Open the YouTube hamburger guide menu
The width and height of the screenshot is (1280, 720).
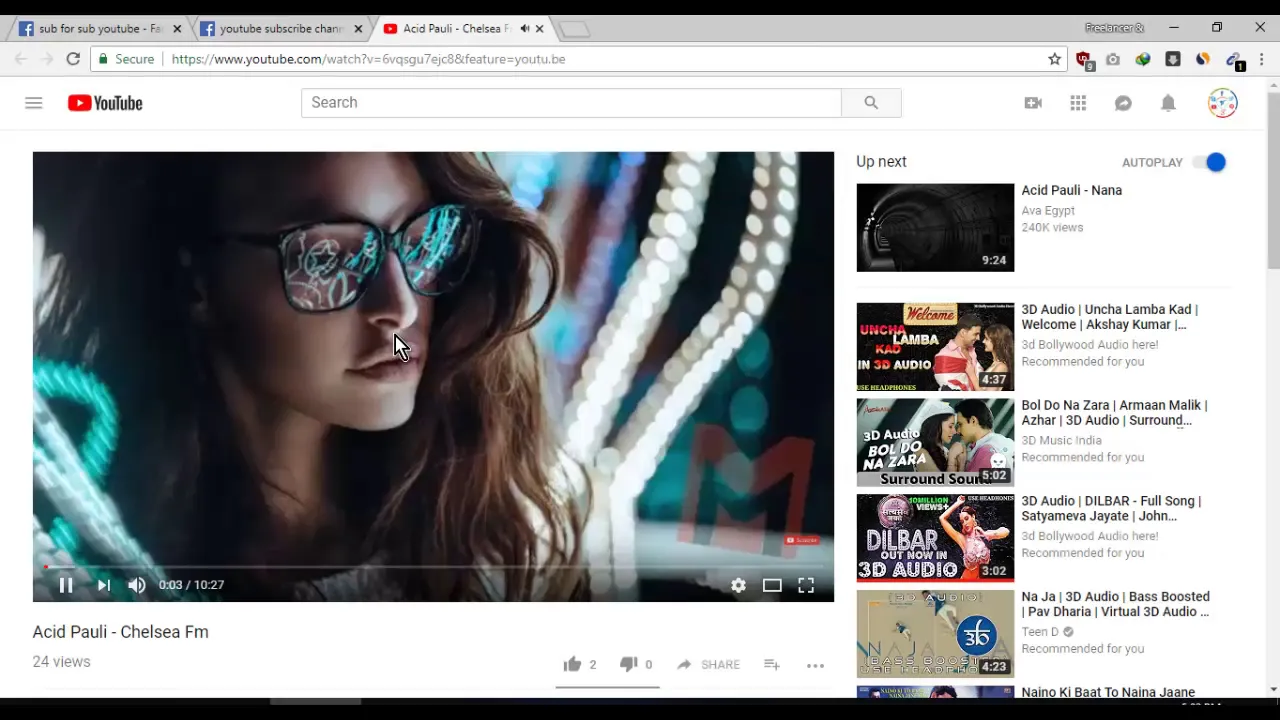[34, 103]
